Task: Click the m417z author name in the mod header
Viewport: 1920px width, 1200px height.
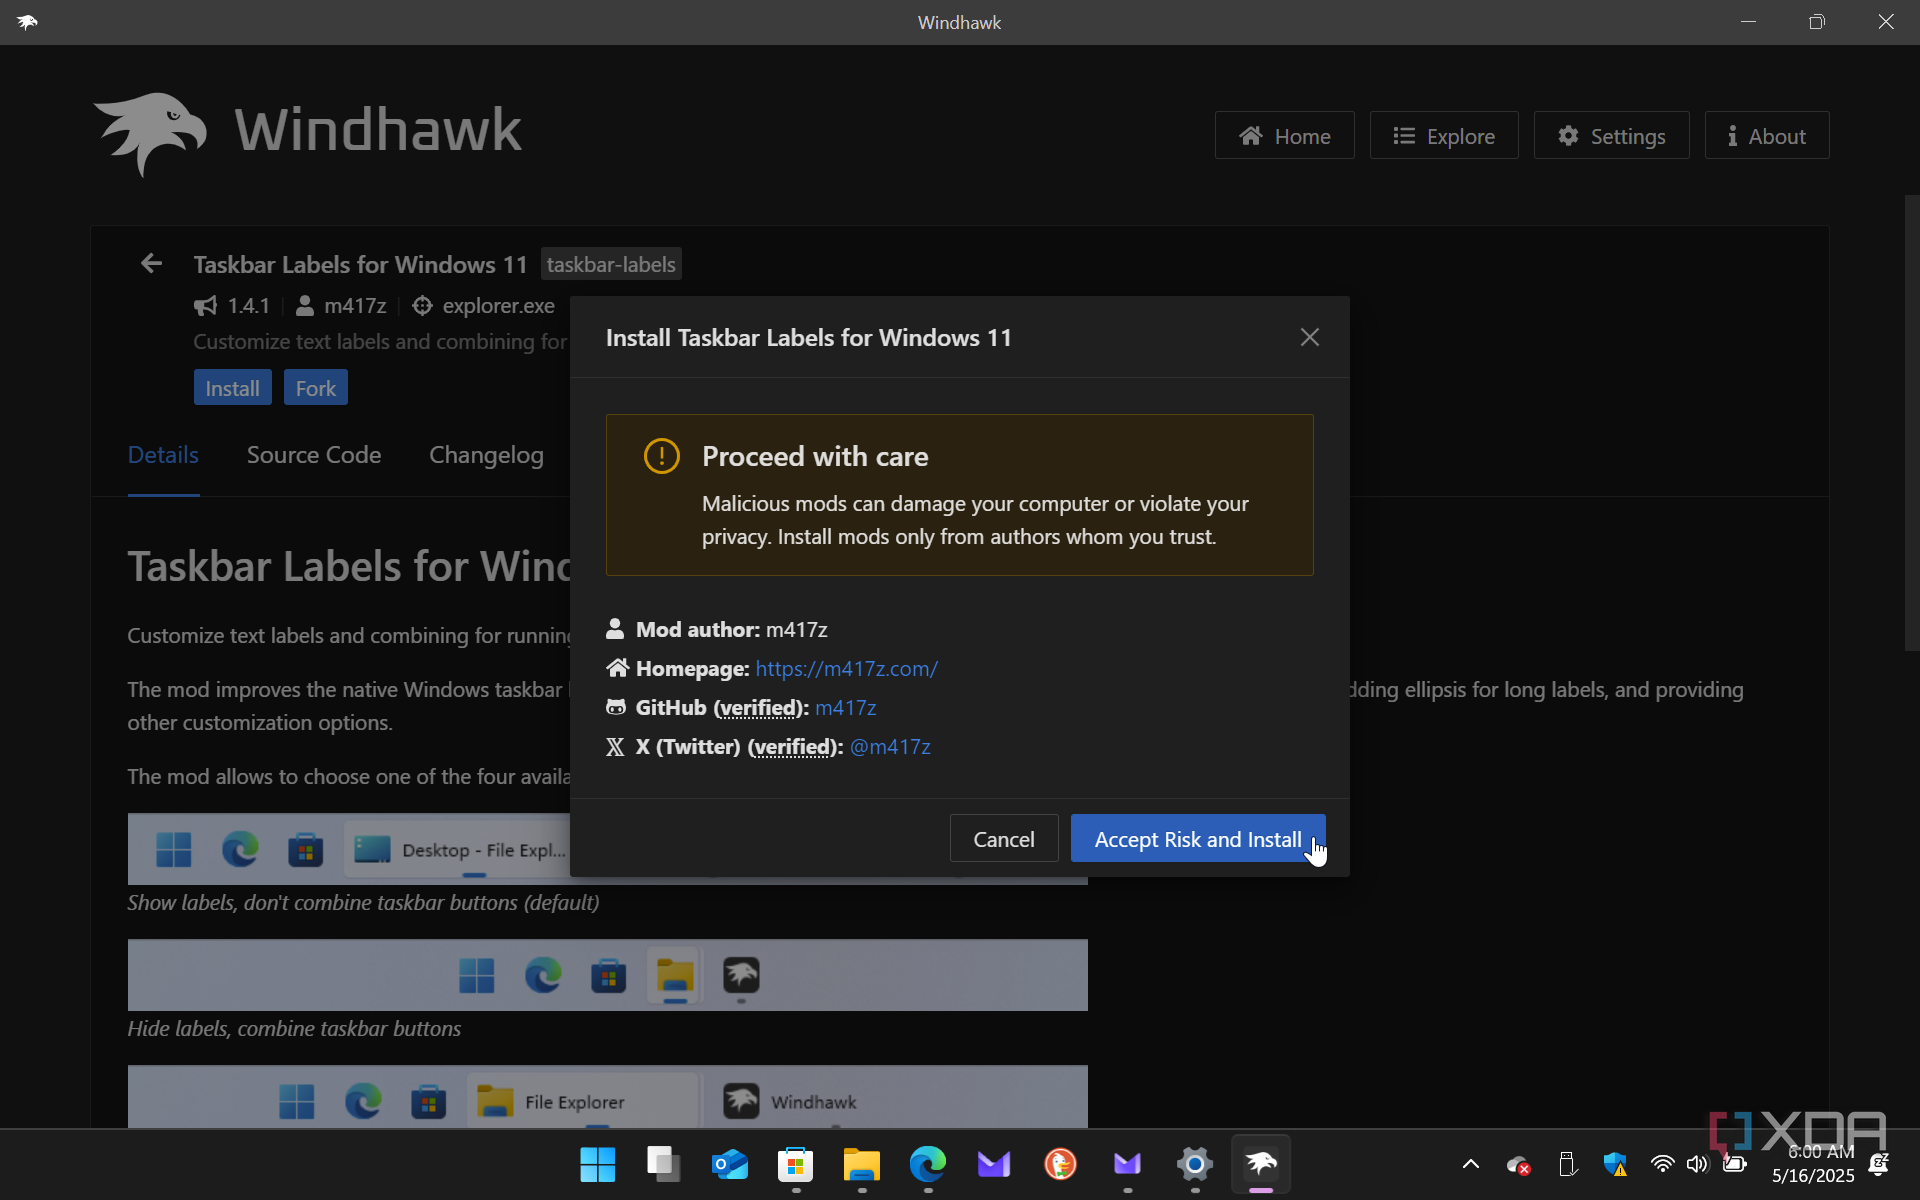Action: pyautogui.click(x=355, y=305)
